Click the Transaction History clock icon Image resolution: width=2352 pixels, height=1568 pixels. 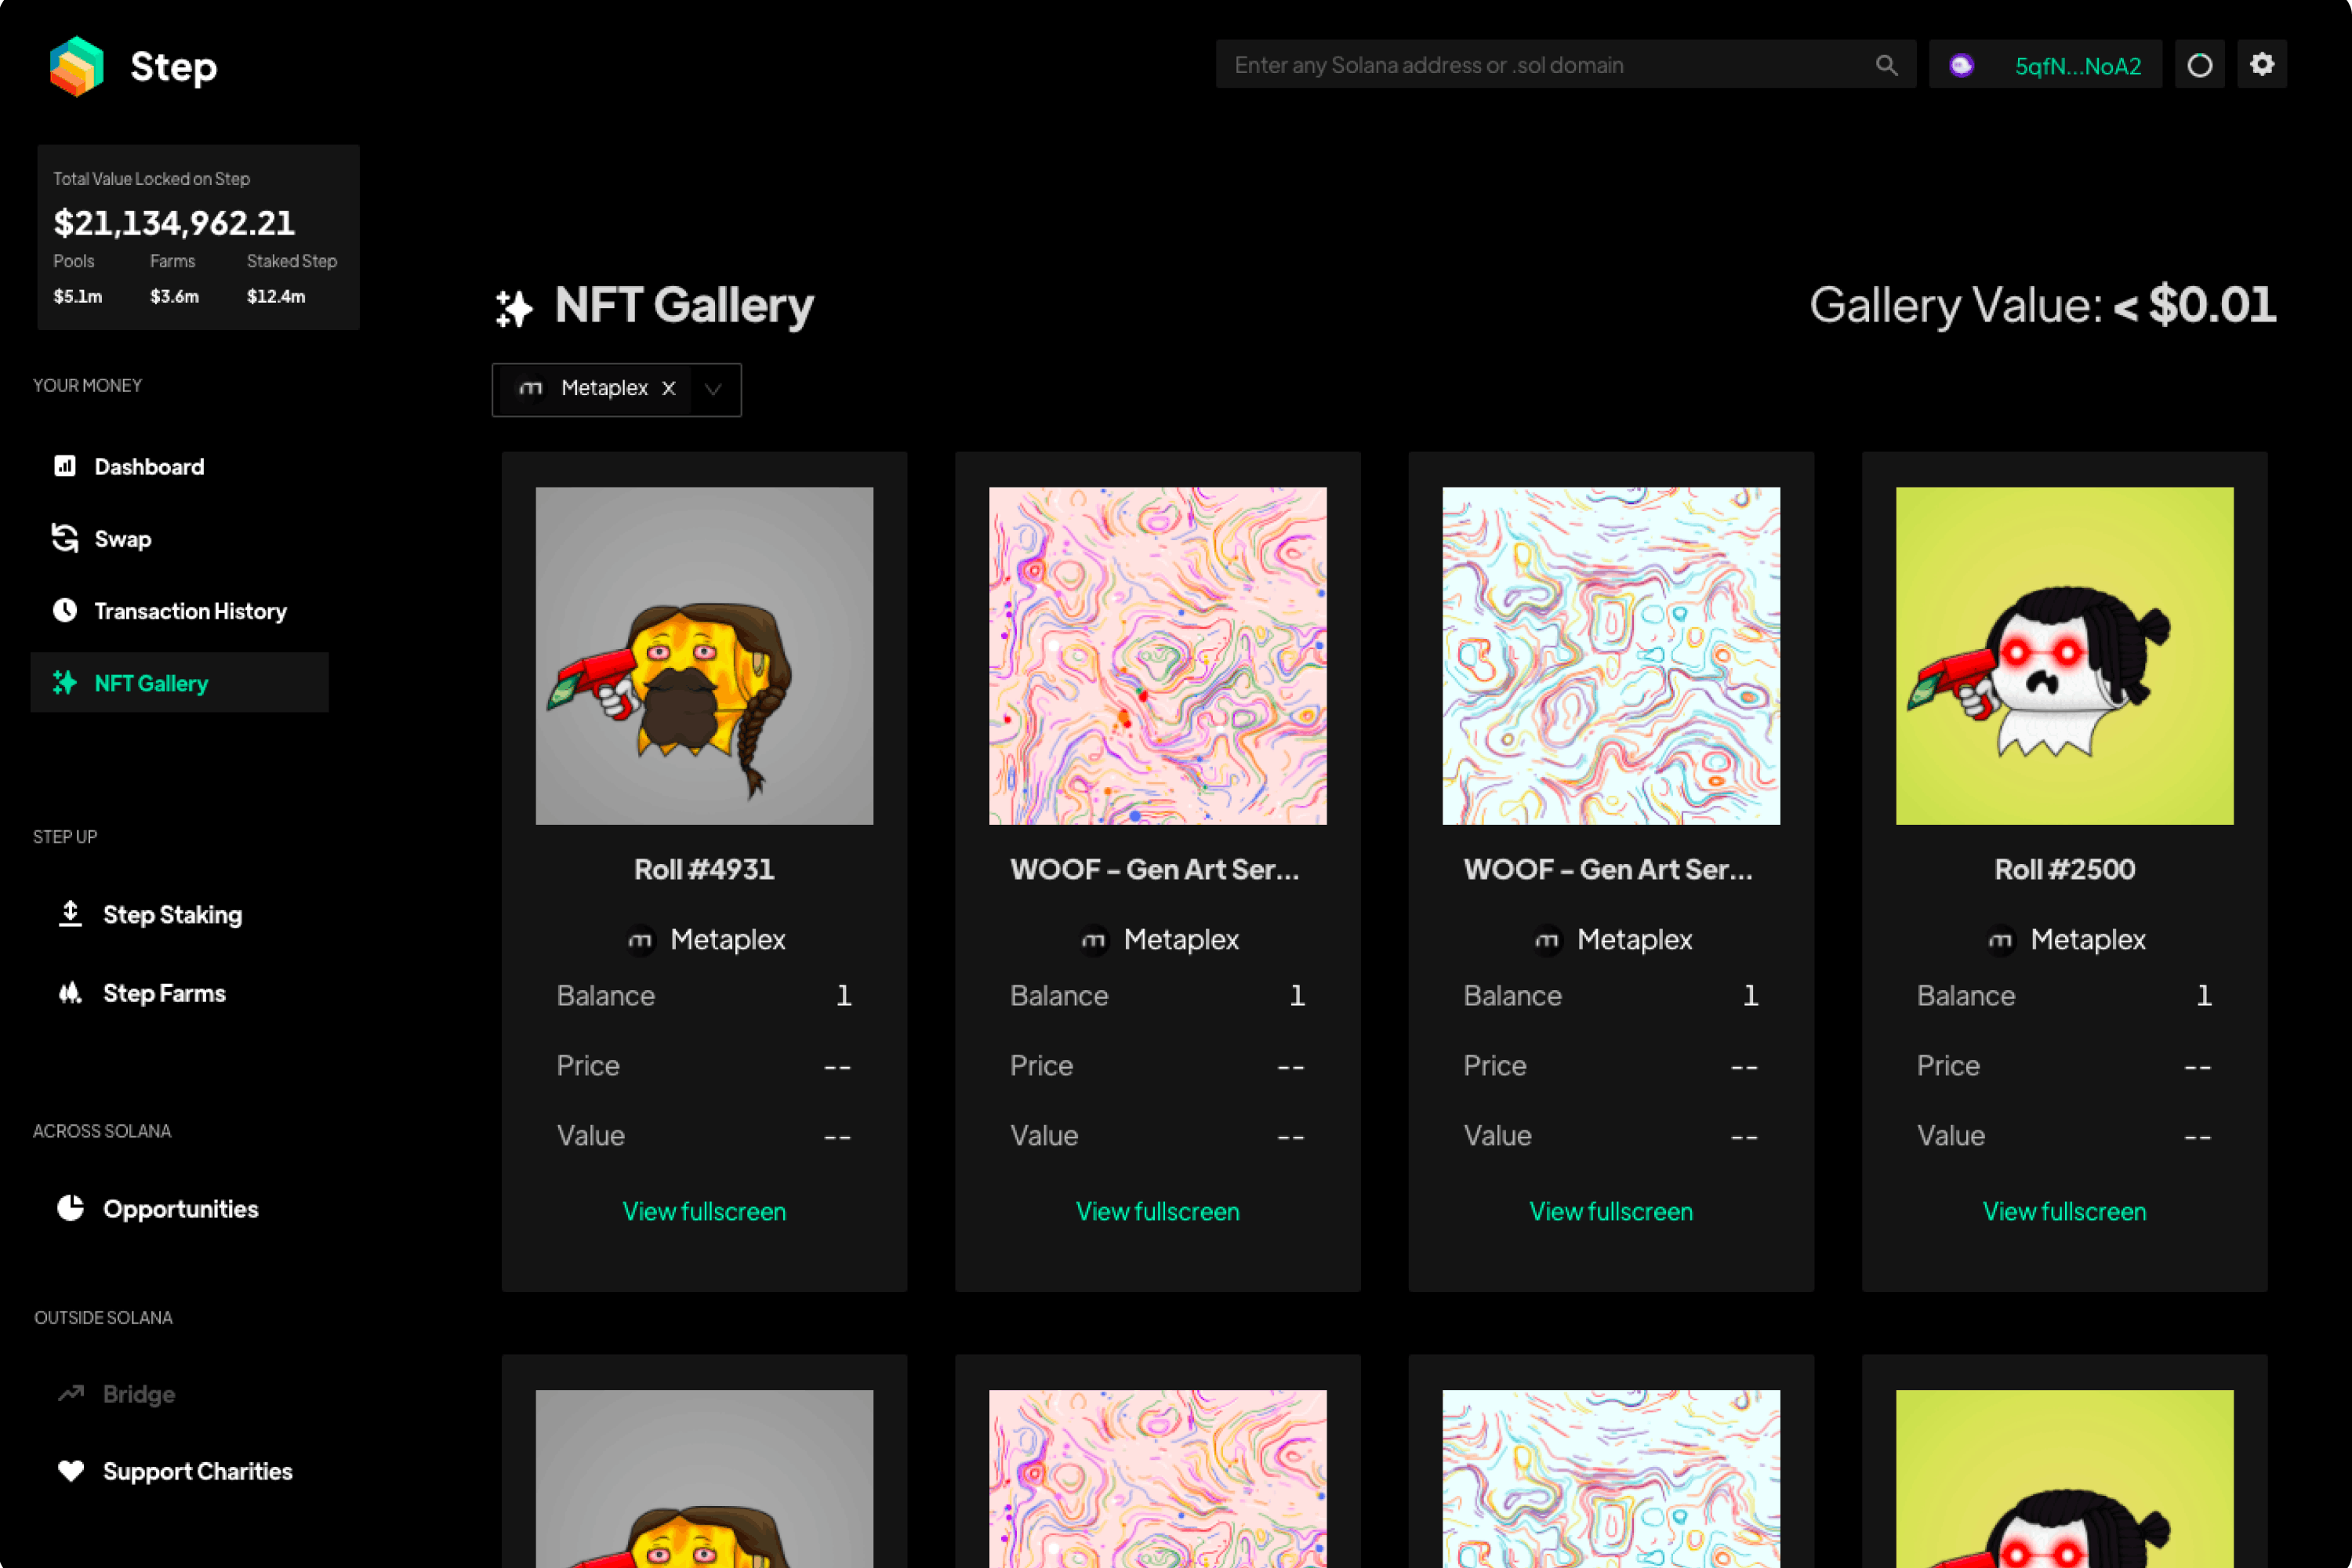65,610
